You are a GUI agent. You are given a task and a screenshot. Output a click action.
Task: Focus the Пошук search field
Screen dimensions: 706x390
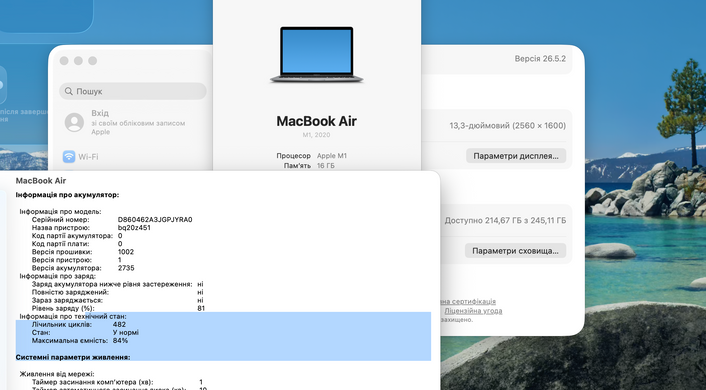[133, 91]
